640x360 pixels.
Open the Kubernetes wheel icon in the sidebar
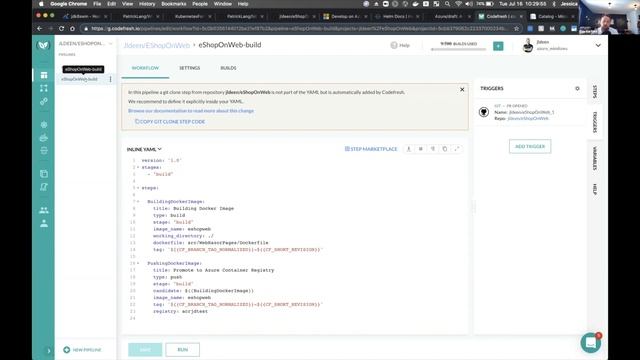coord(44,124)
